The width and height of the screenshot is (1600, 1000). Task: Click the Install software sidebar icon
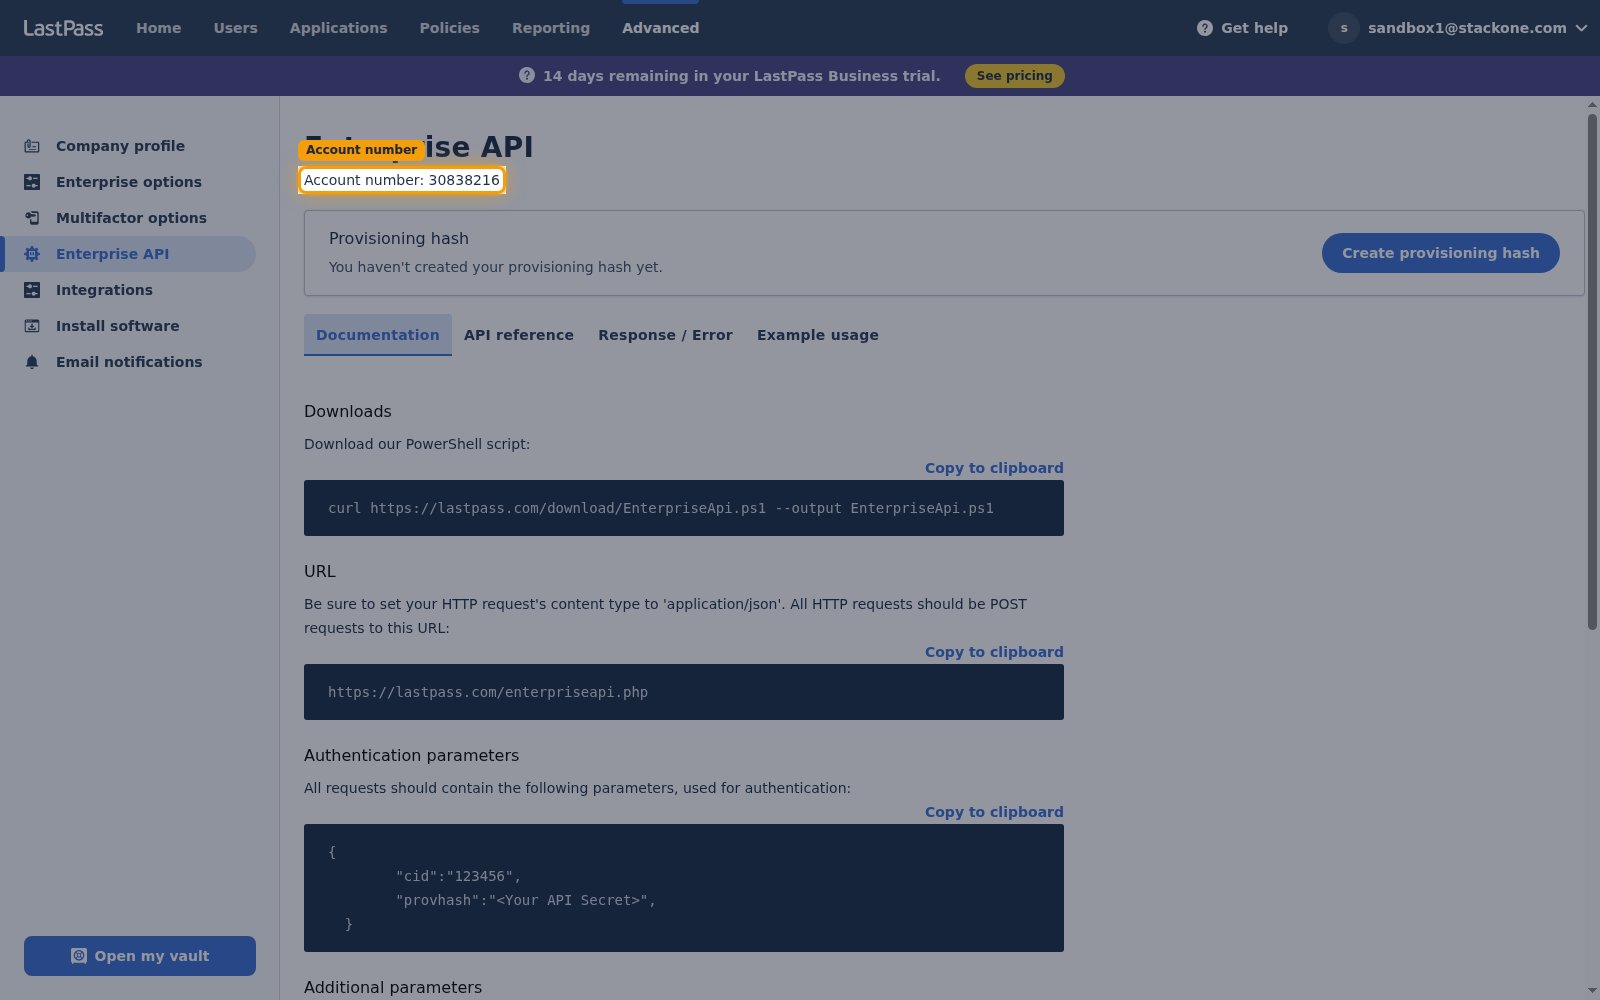(x=32, y=326)
